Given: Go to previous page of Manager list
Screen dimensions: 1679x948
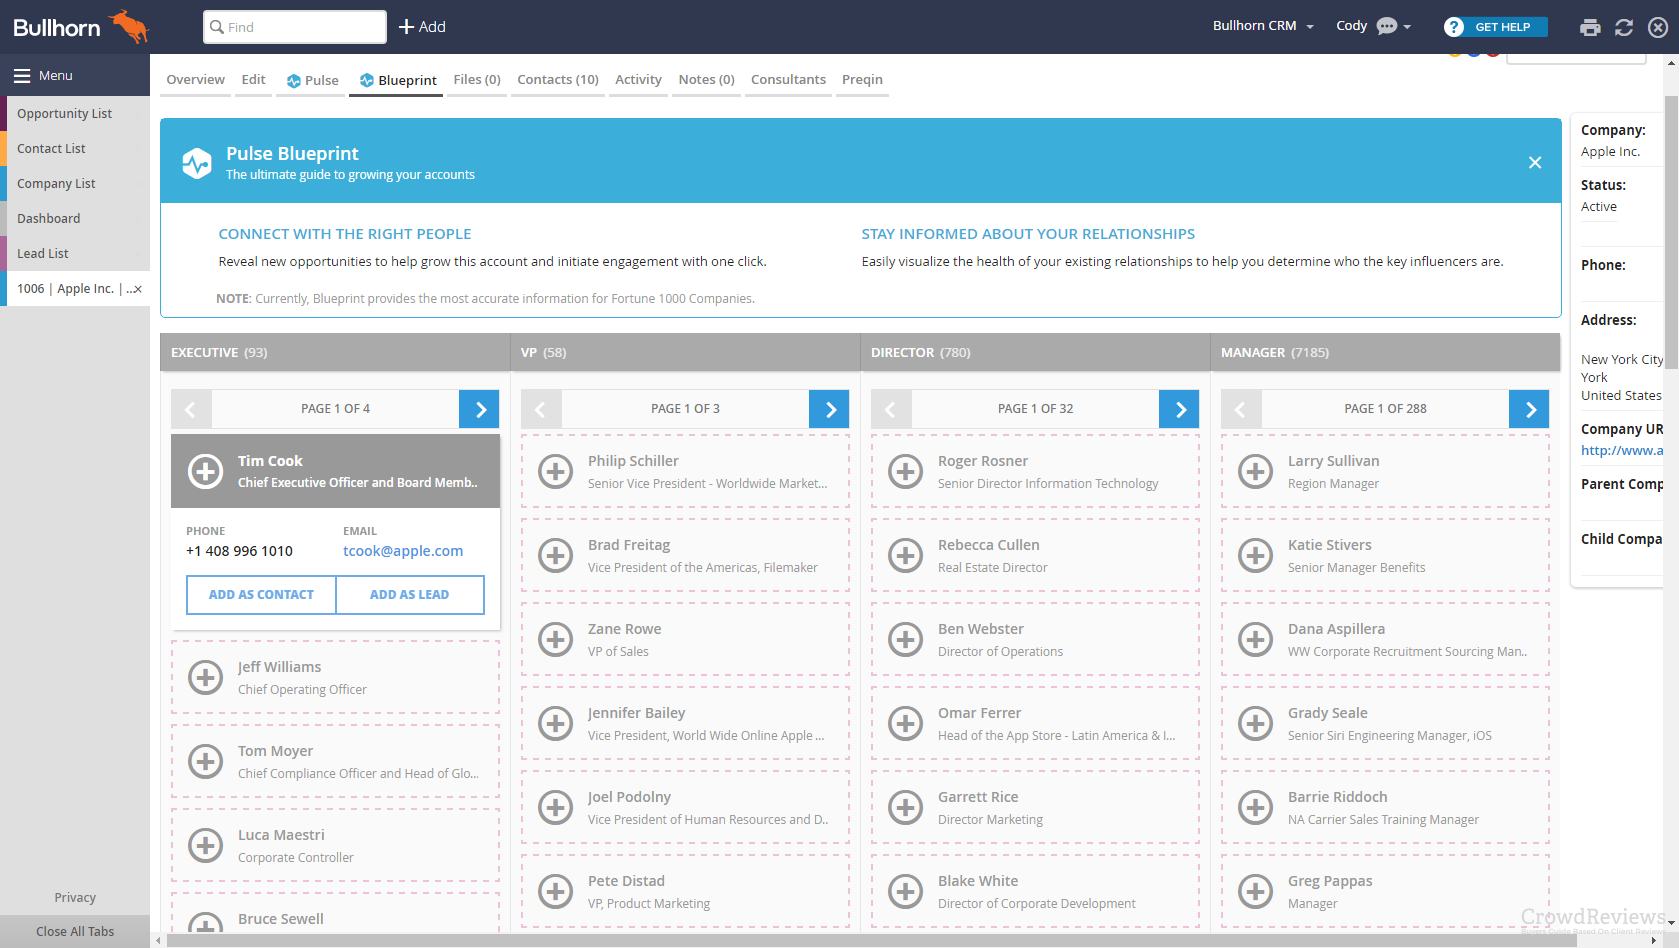Looking at the screenshot, I should click(x=1241, y=409).
